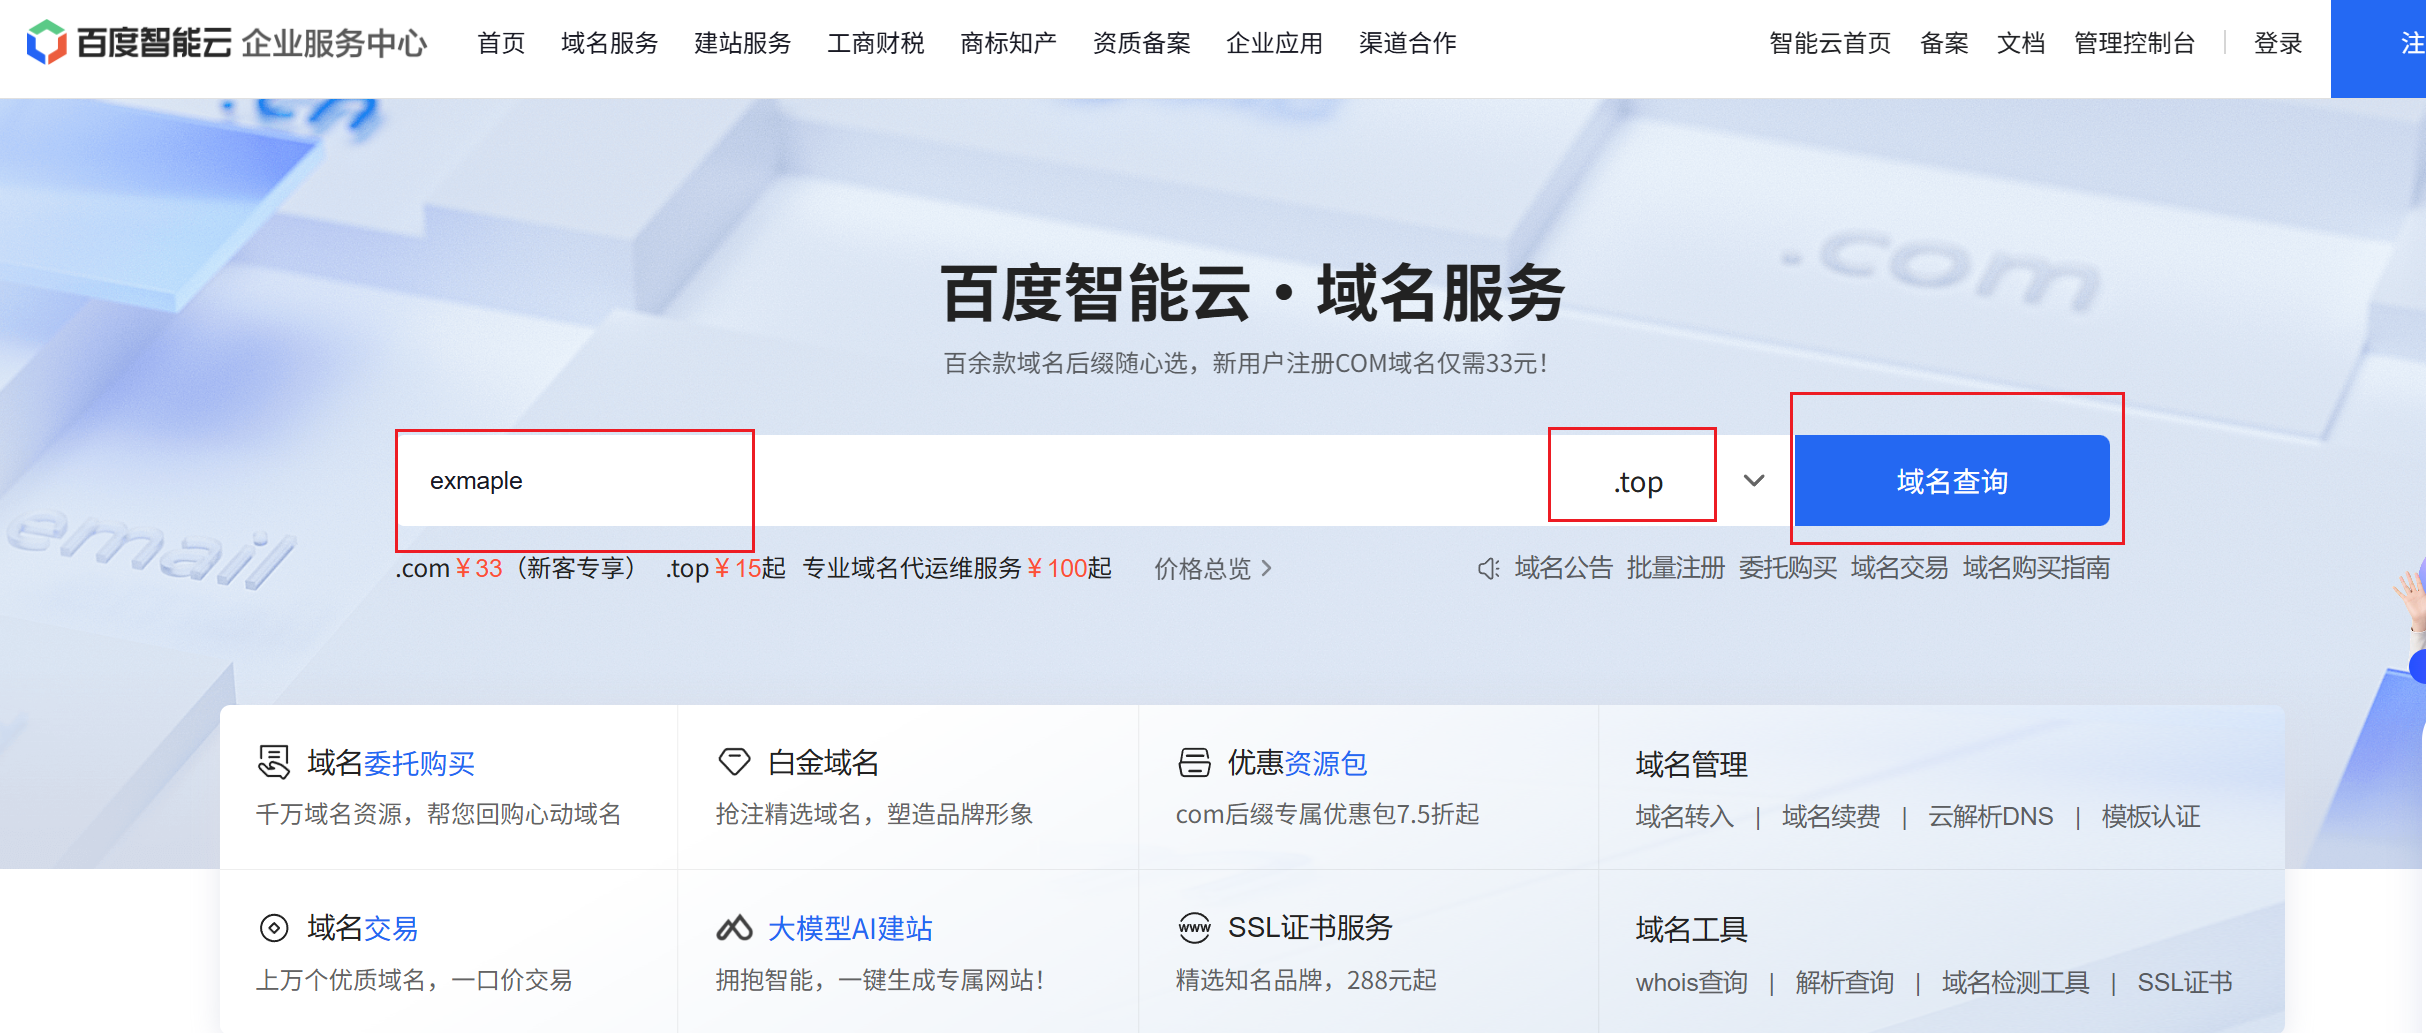Click the mascot figure at right edge
2426x1033 pixels.
coord(2411,620)
